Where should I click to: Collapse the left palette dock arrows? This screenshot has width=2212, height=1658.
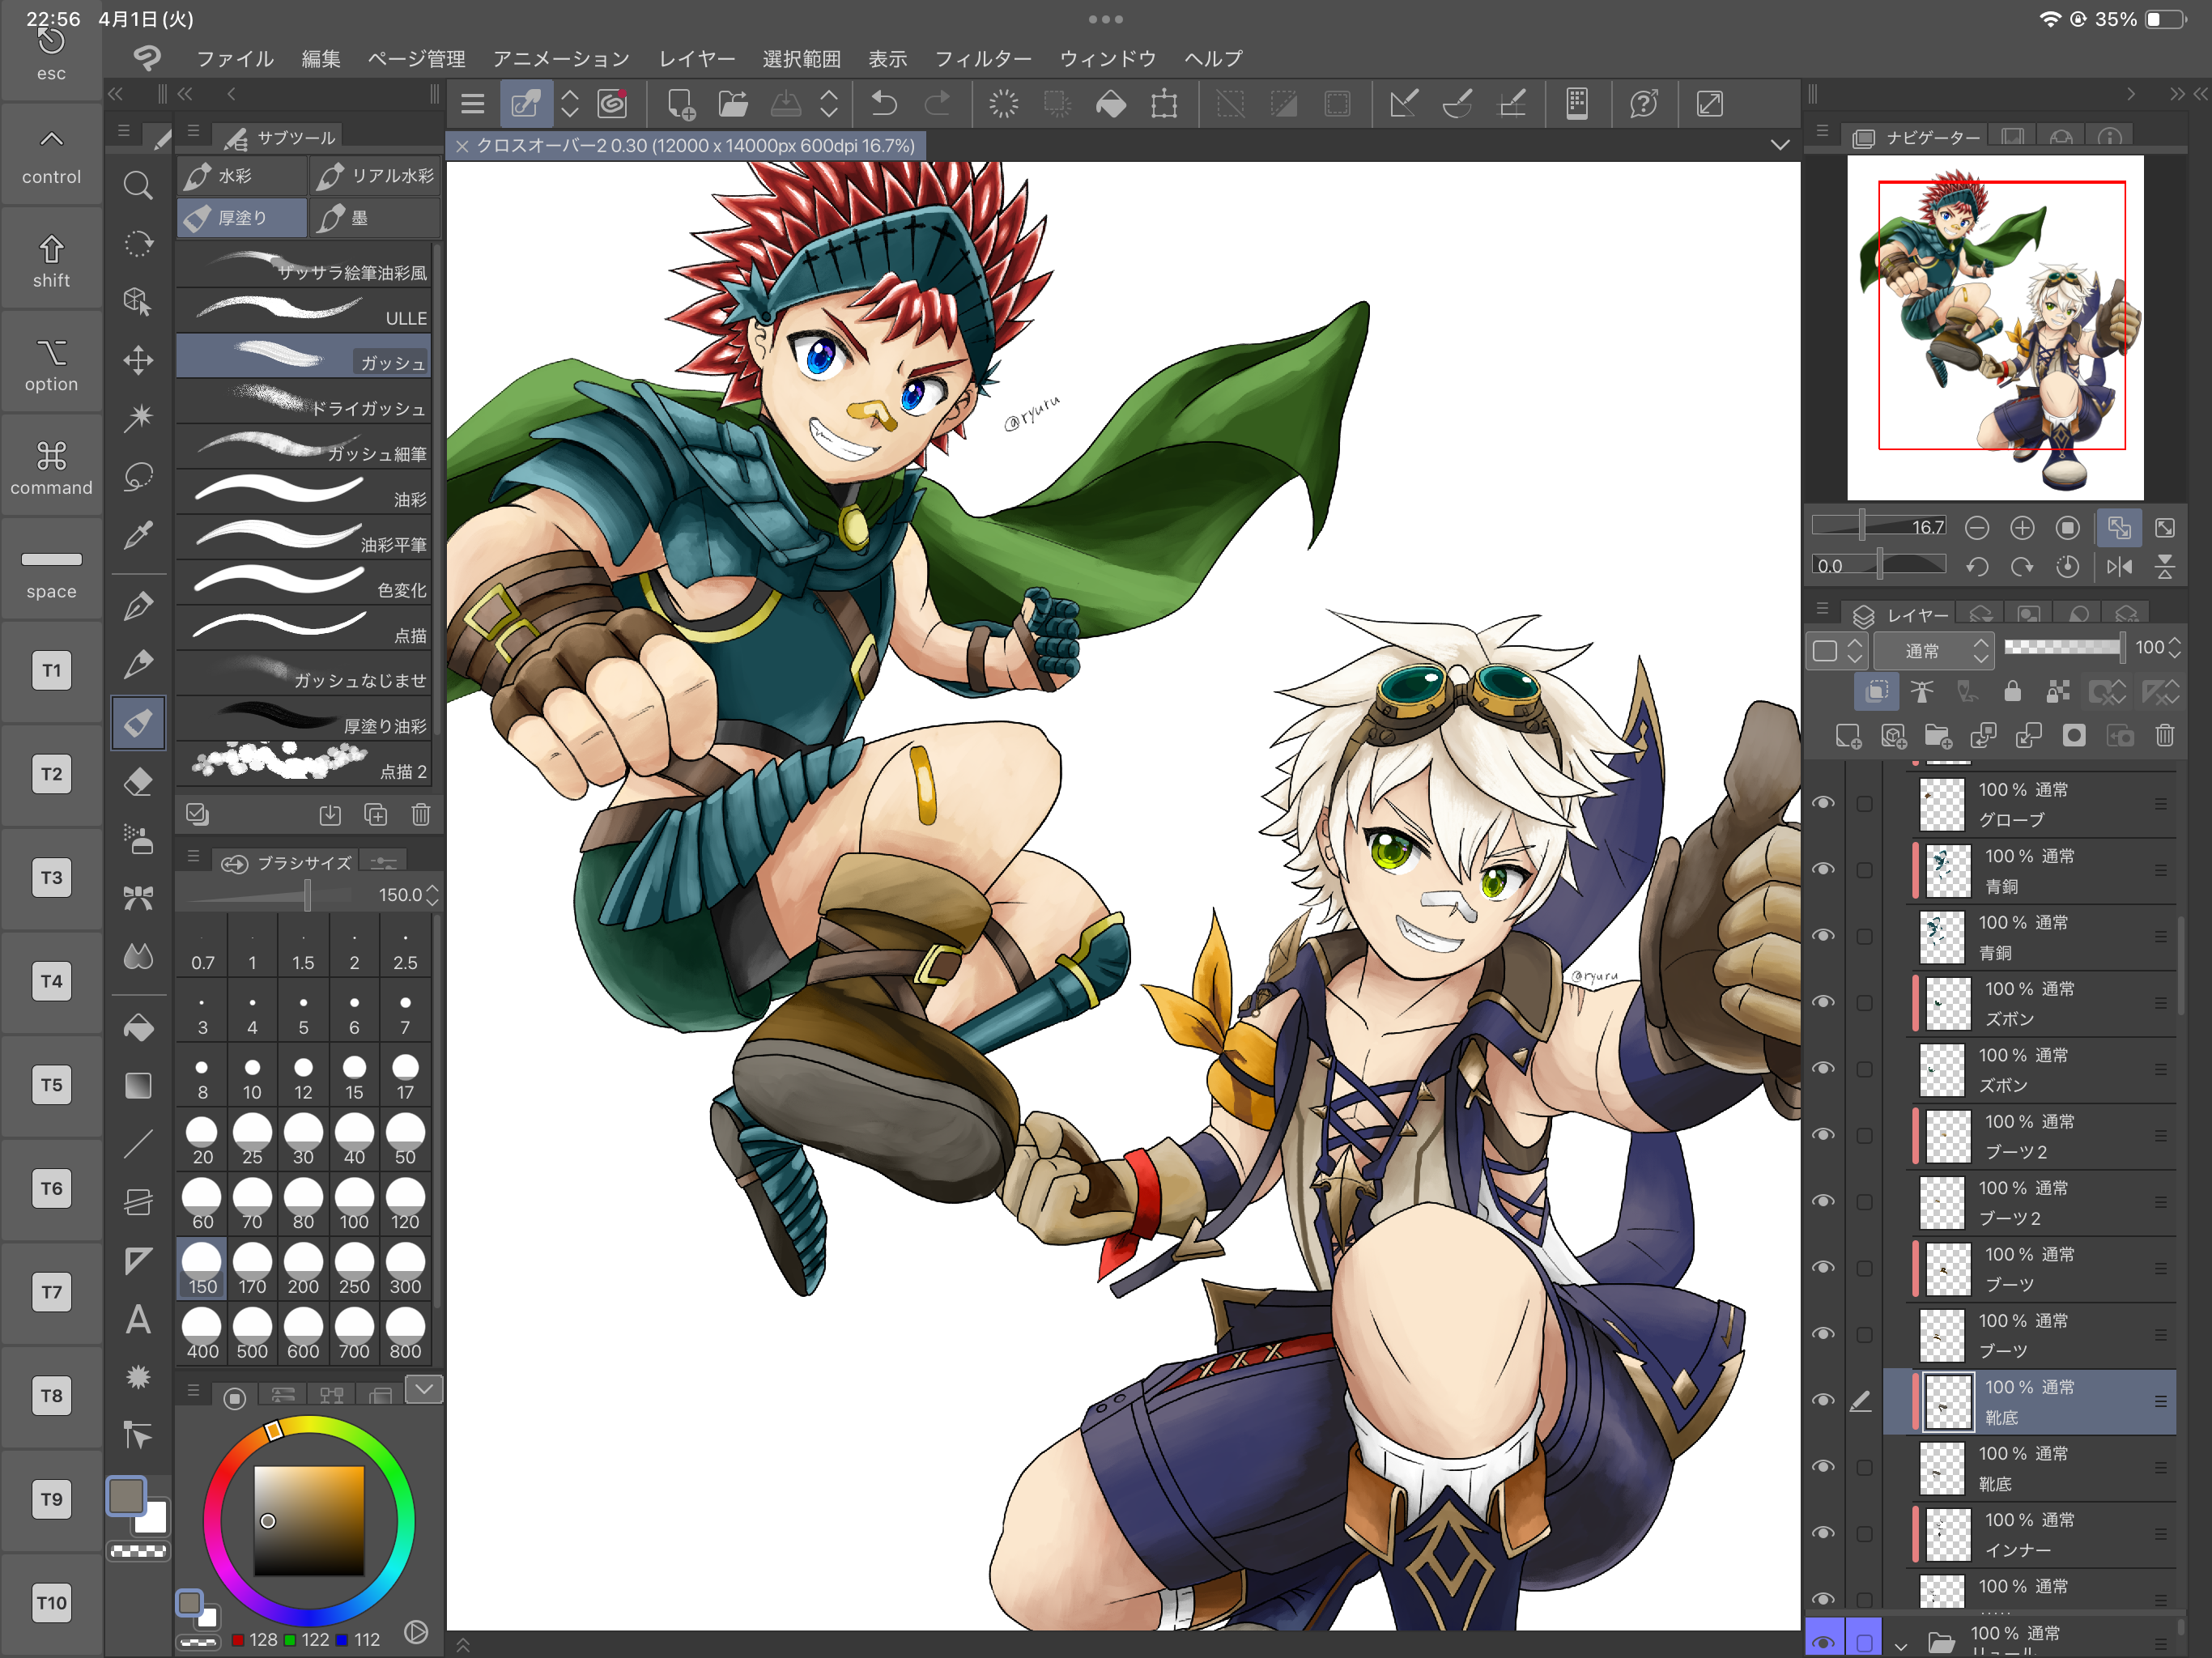coord(116,93)
